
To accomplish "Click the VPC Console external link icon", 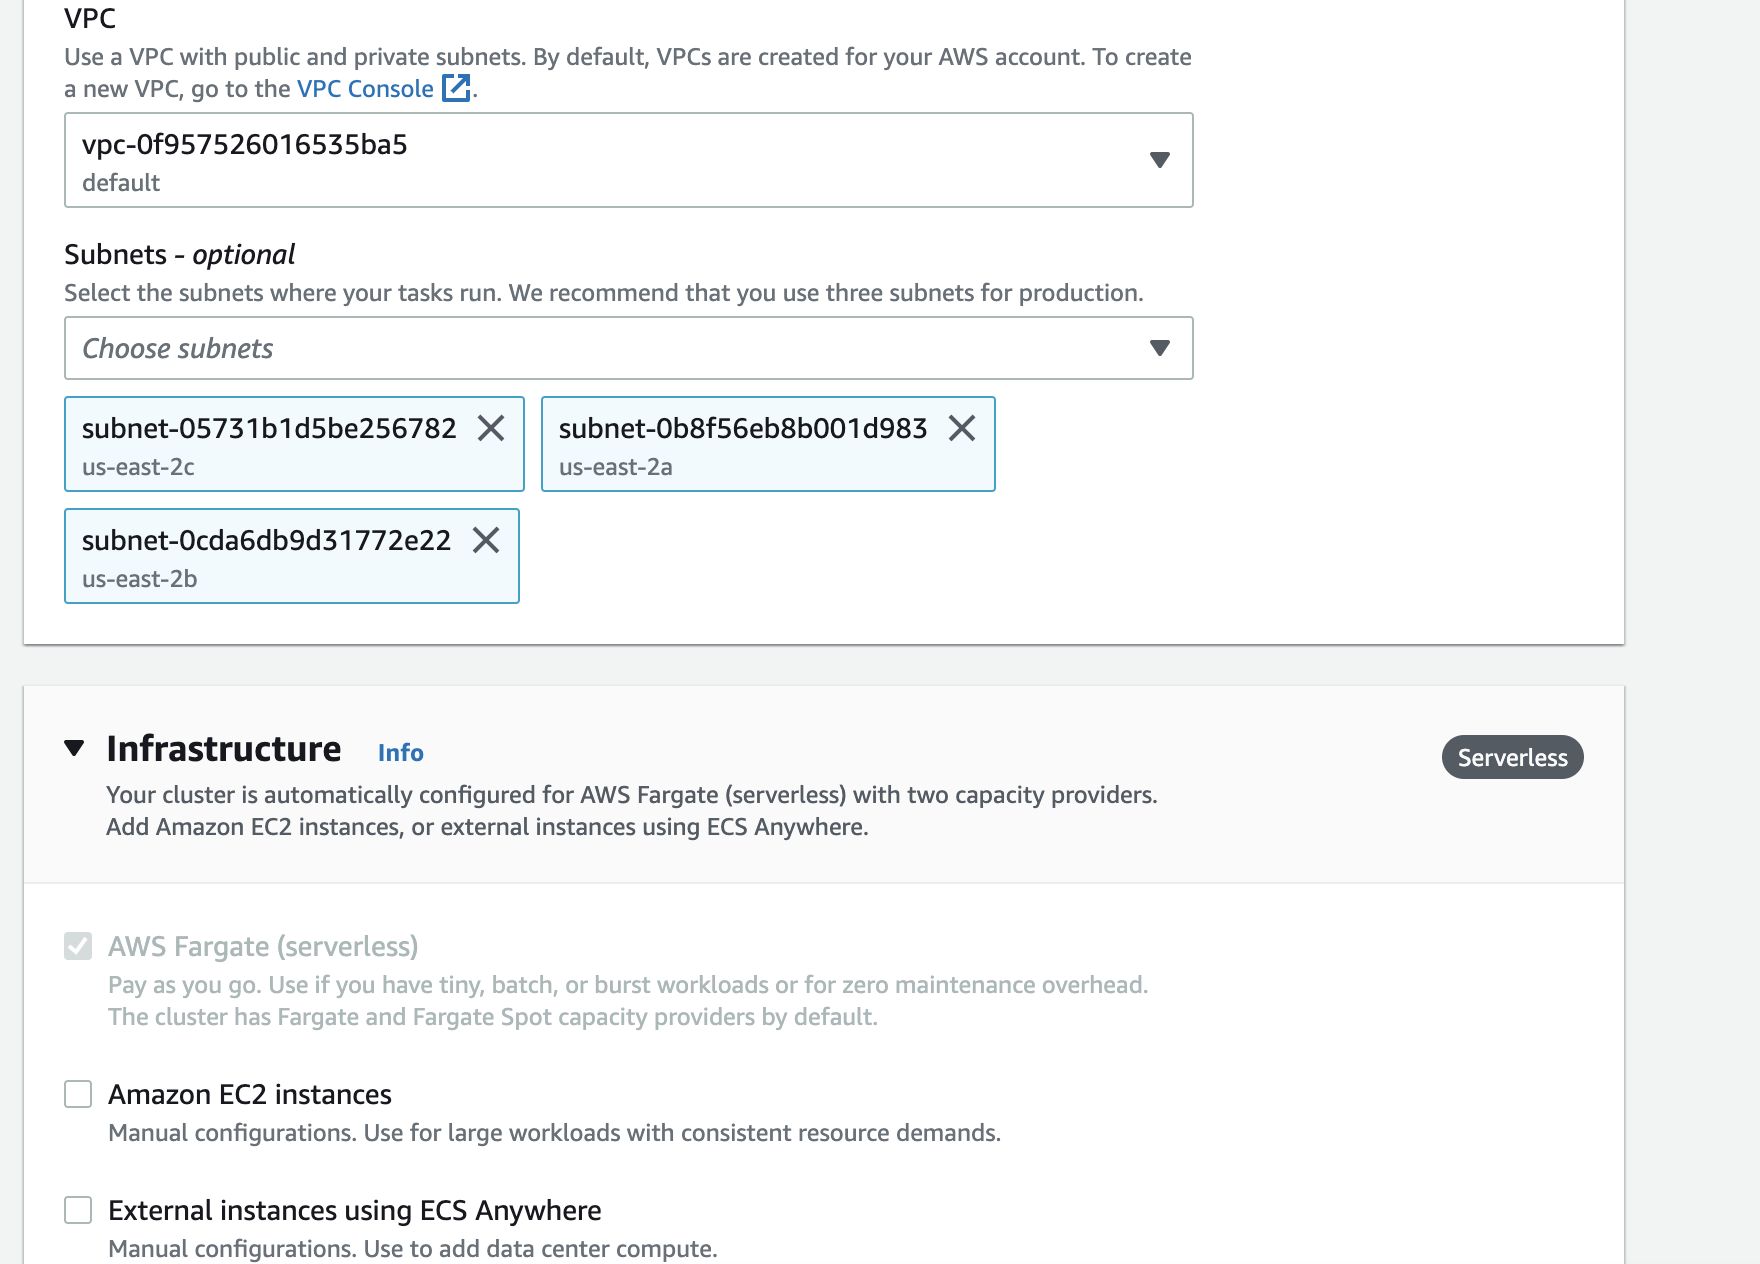I will pos(457,89).
